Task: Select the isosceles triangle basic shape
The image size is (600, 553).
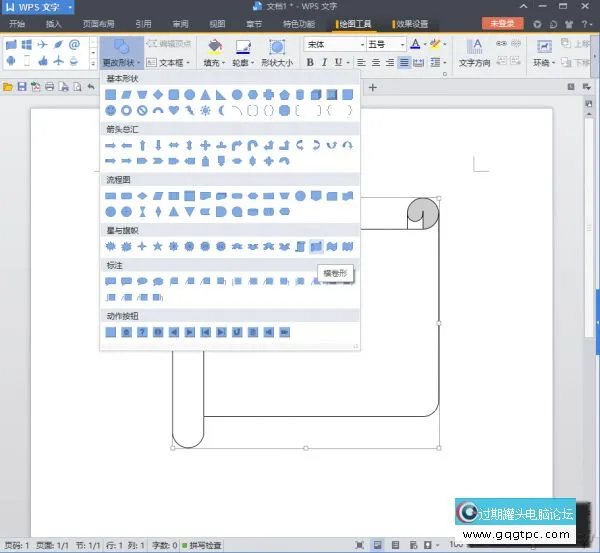Action: click(205, 95)
